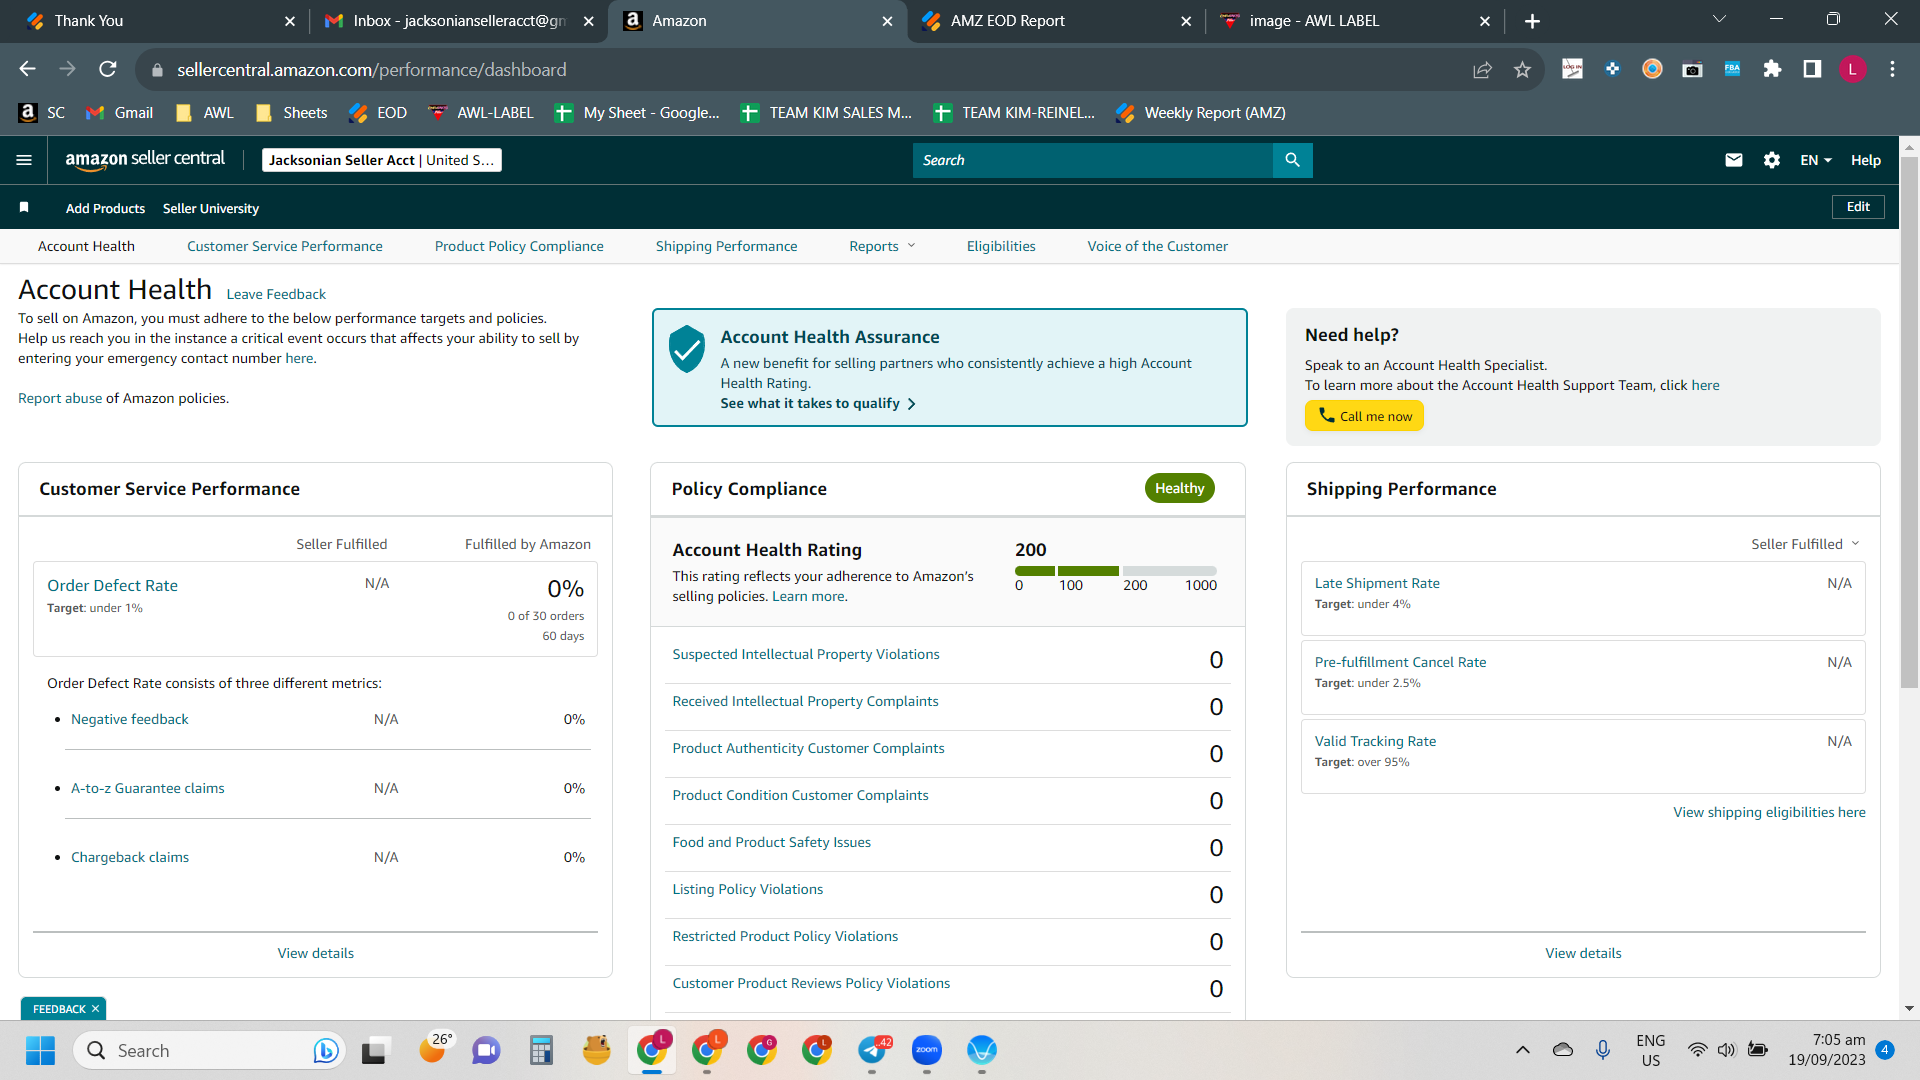The height and width of the screenshot is (1080, 1920).
Task: Open the browser extensions puzzle icon
Action: click(x=1772, y=69)
